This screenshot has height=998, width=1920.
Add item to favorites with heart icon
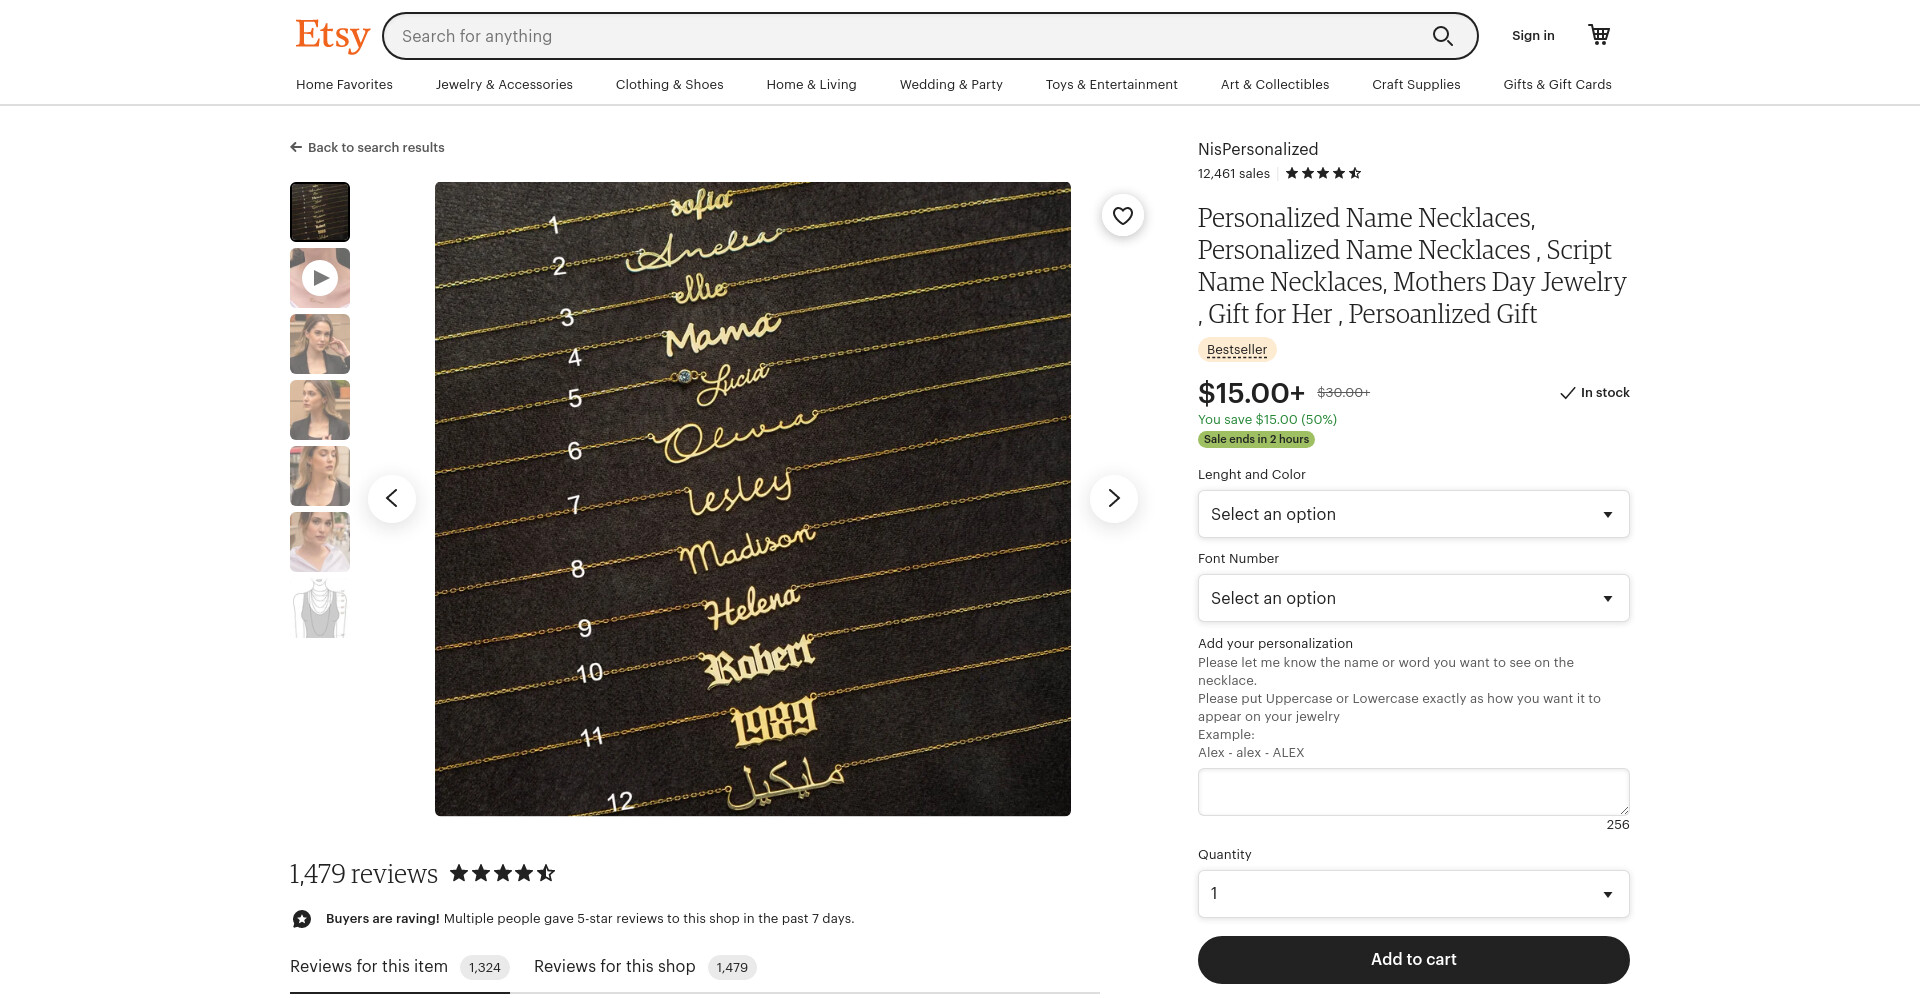pyautogui.click(x=1123, y=215)
